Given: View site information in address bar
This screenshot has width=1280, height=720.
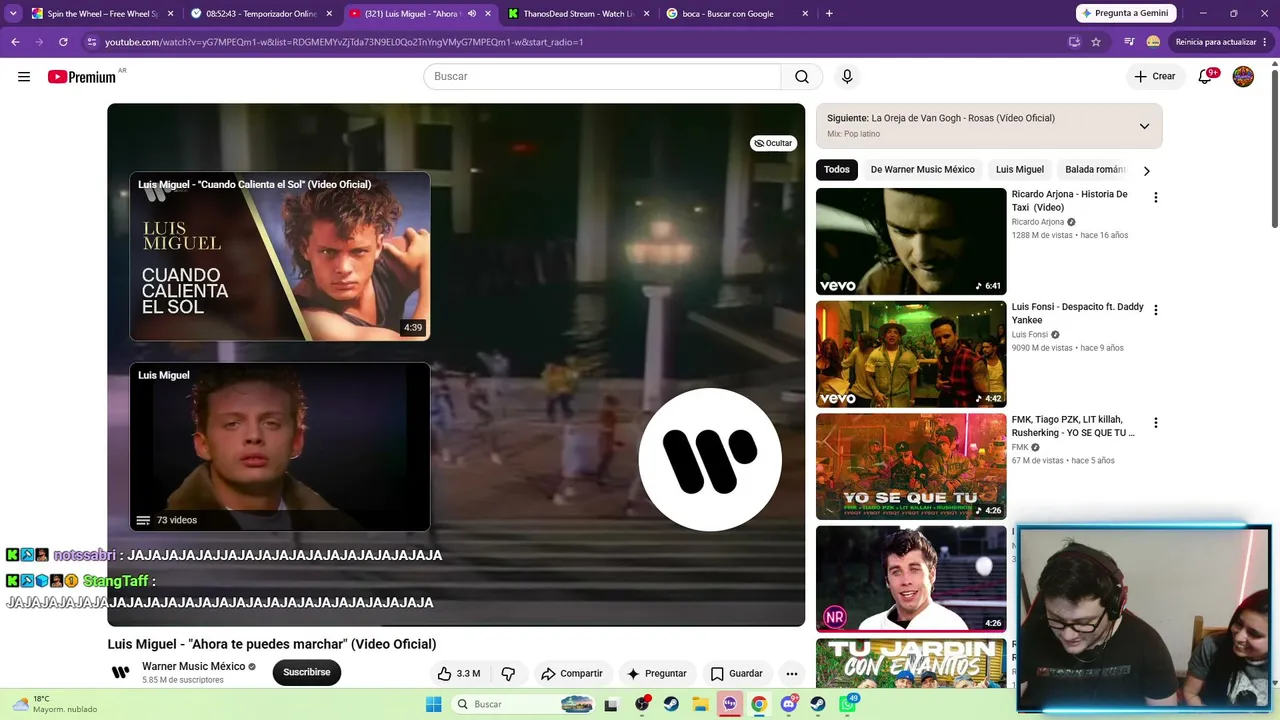Looking at the screenshot, I should (x=92, y=42).
